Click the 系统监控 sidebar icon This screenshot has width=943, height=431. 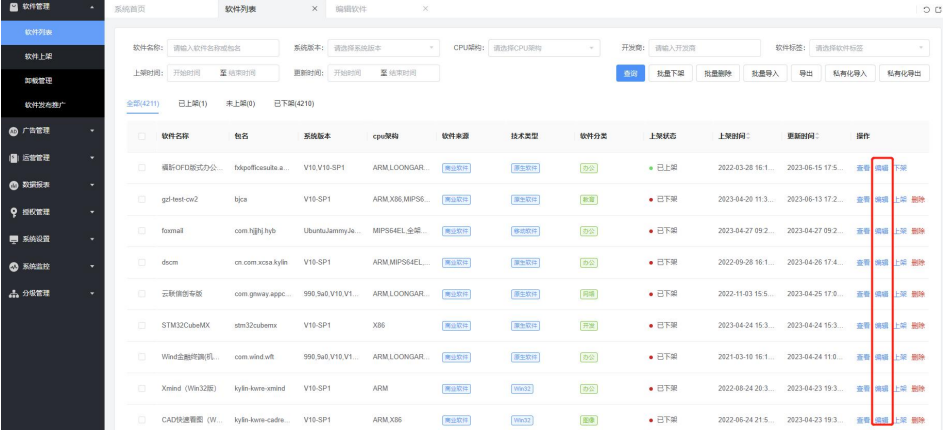[x=13, y=266]
